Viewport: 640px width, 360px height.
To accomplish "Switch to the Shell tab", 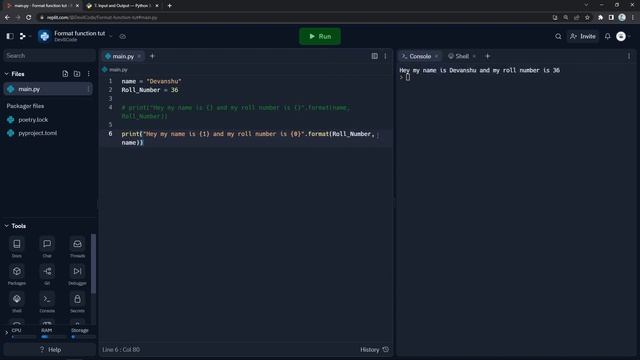I will tap(461, 56).
